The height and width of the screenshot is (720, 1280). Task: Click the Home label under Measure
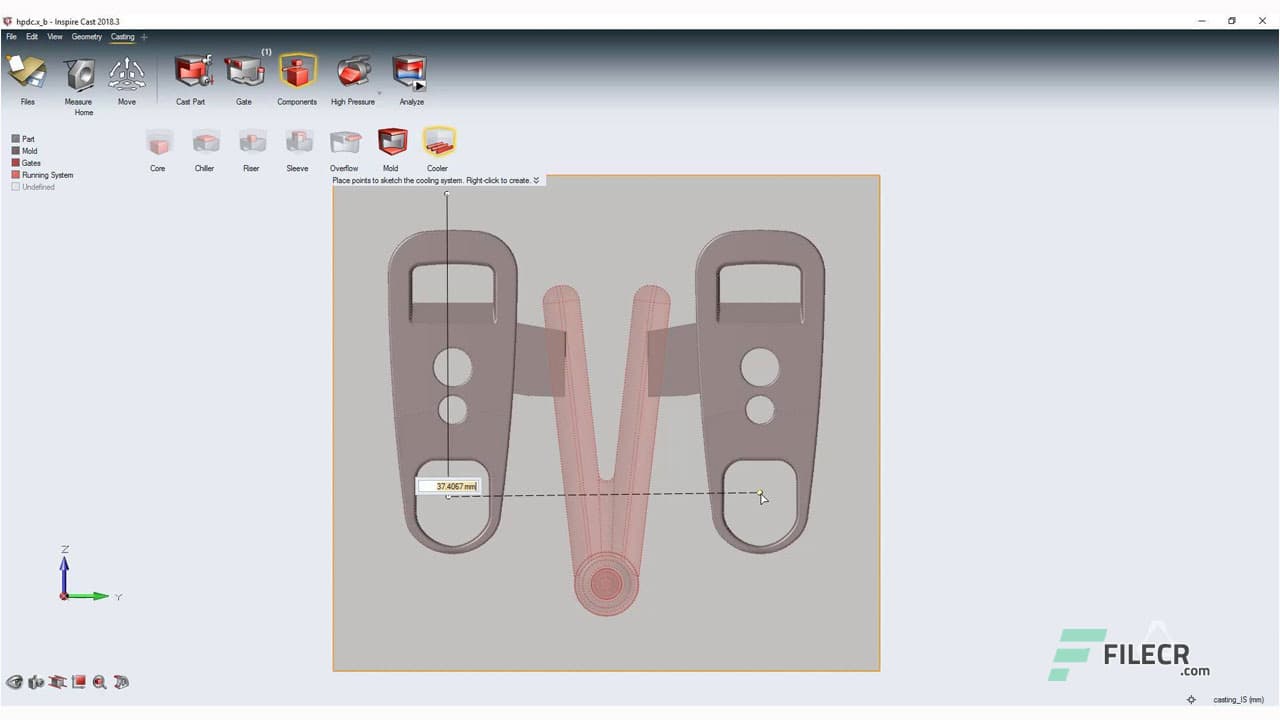tap(84, 113)
